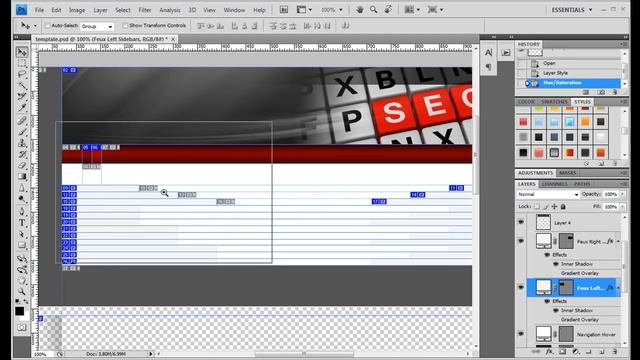
Task: Open the Opacity slider arrow
Action: click(622, 194)
